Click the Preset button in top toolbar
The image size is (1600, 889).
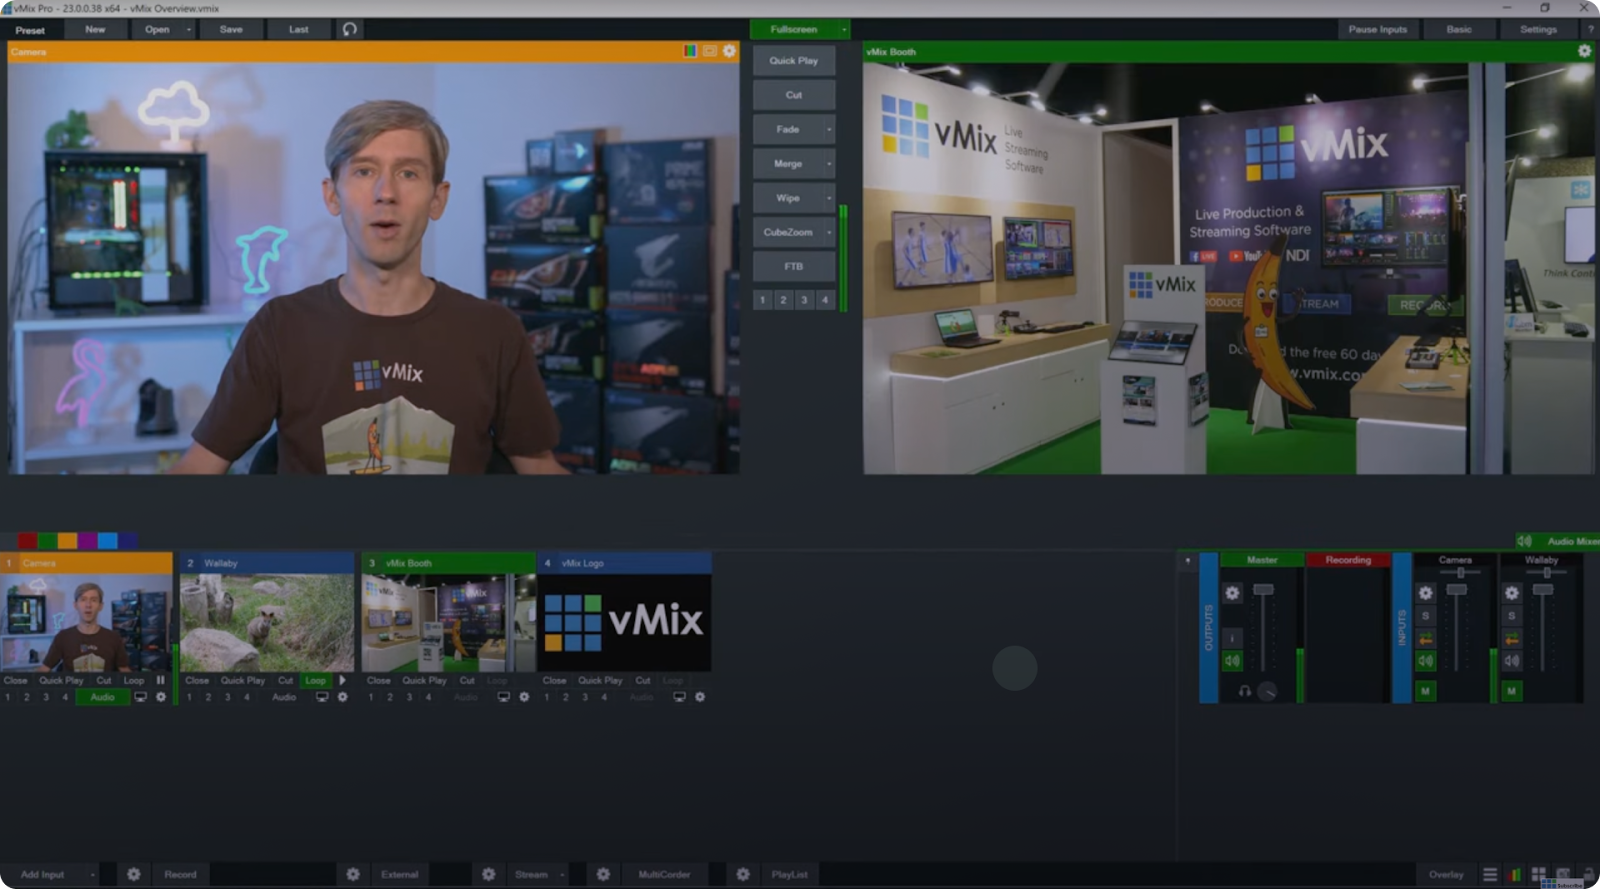[30, 30]
